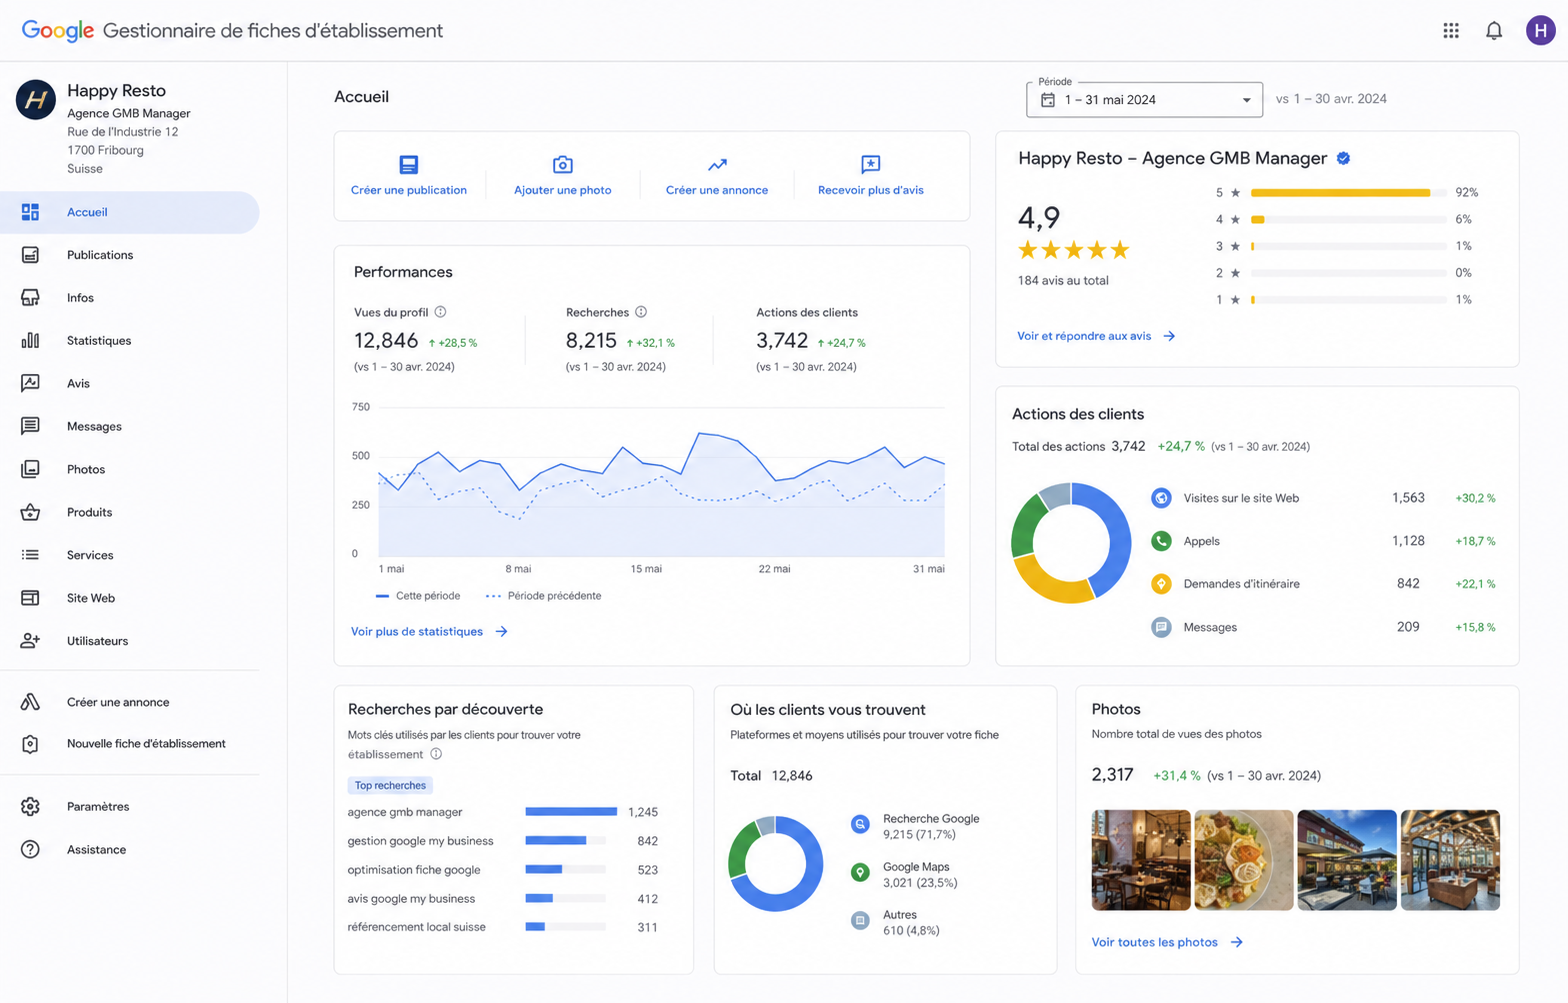Screen dimensions: 1568x1003
Task: Click the Période précédente legend entry
Action: click(543, 596)
